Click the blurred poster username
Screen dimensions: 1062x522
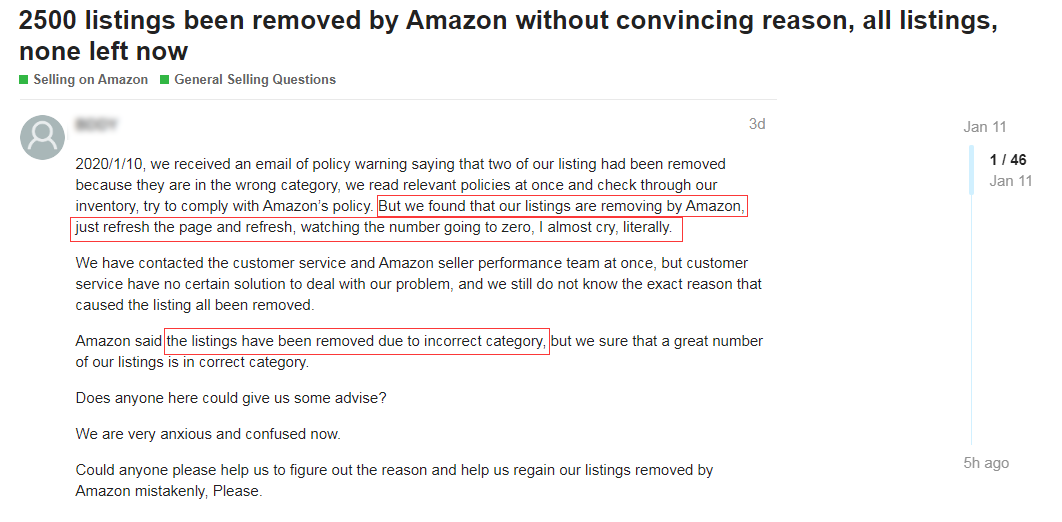[x=96, y=125]
